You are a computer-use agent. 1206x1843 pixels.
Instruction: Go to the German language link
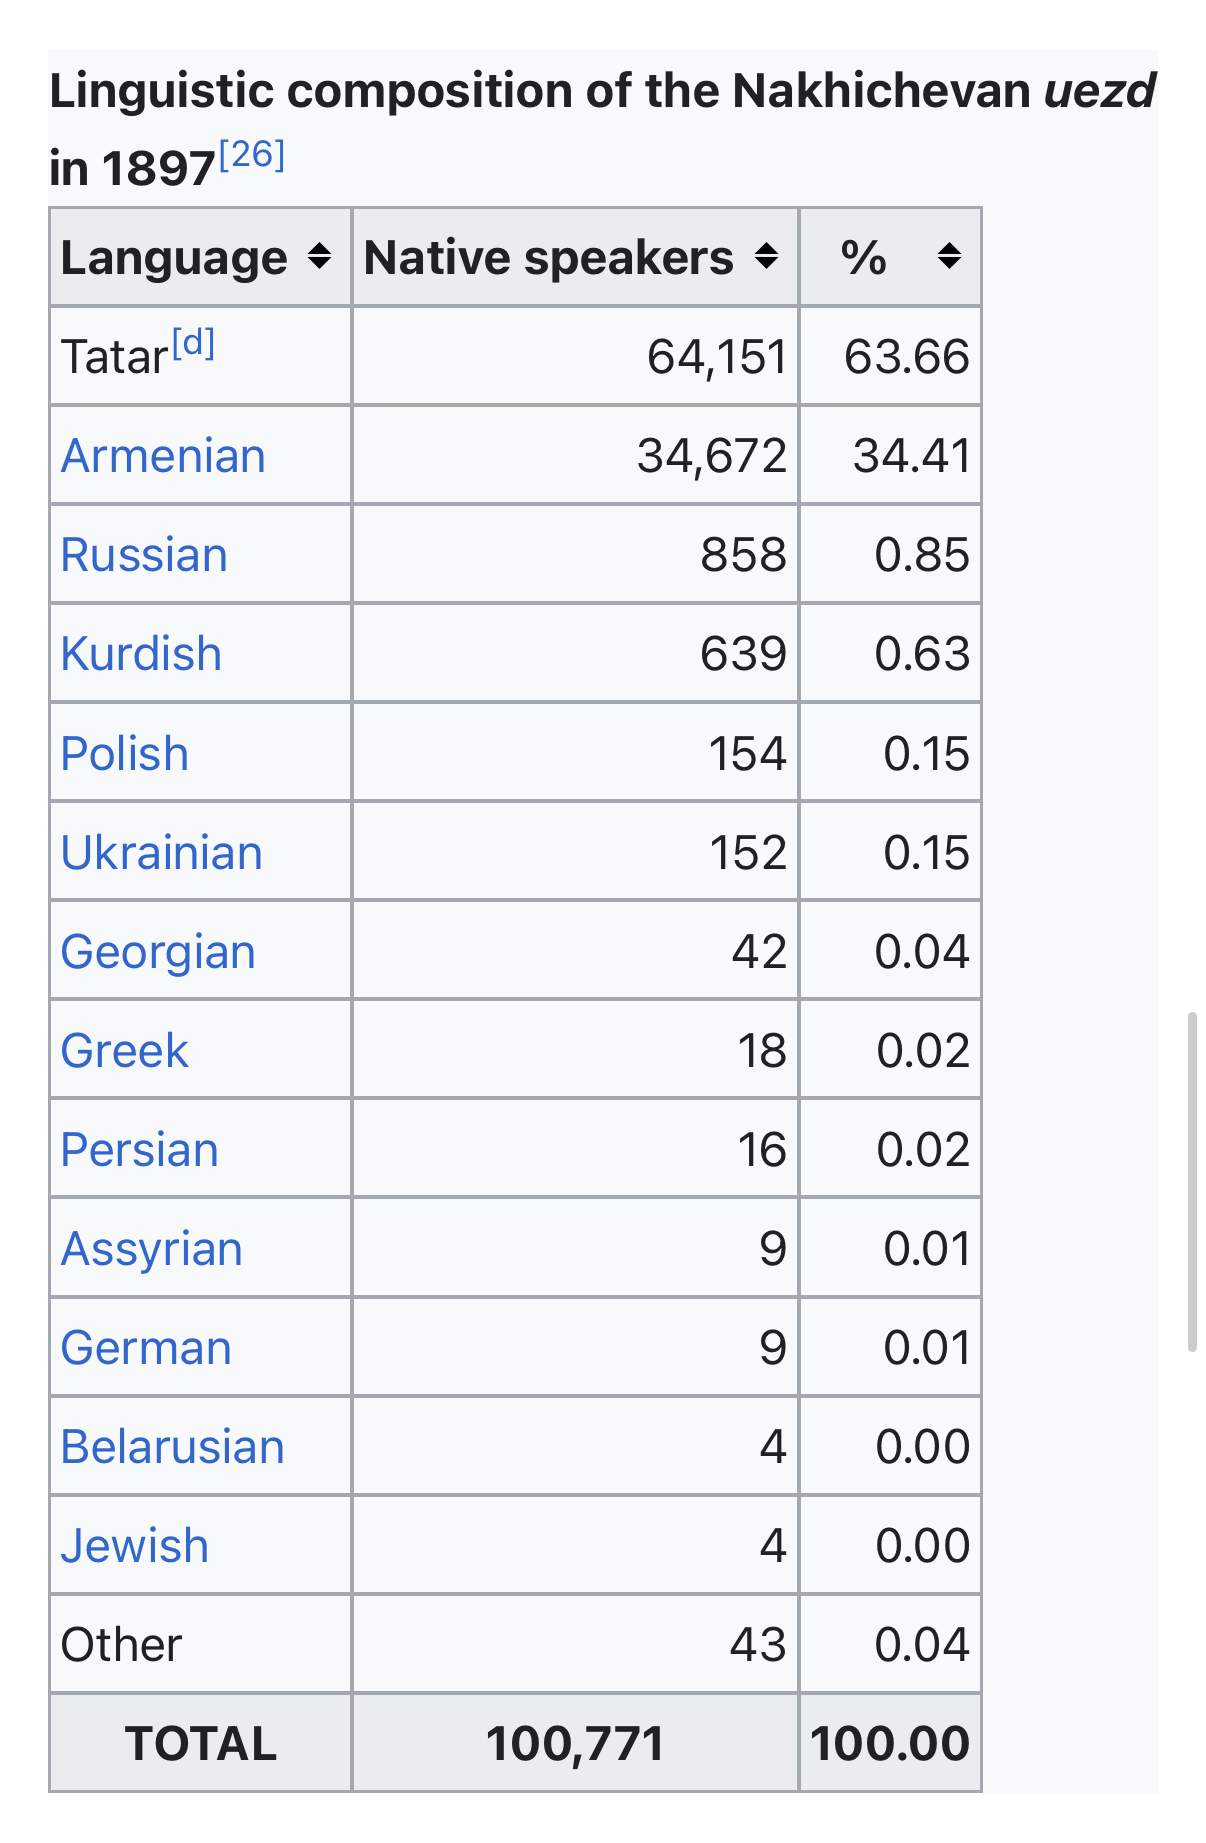[146, 1348]
